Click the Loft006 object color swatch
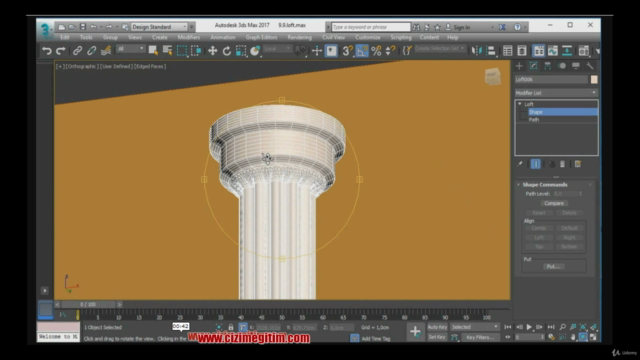 (594, 80)
